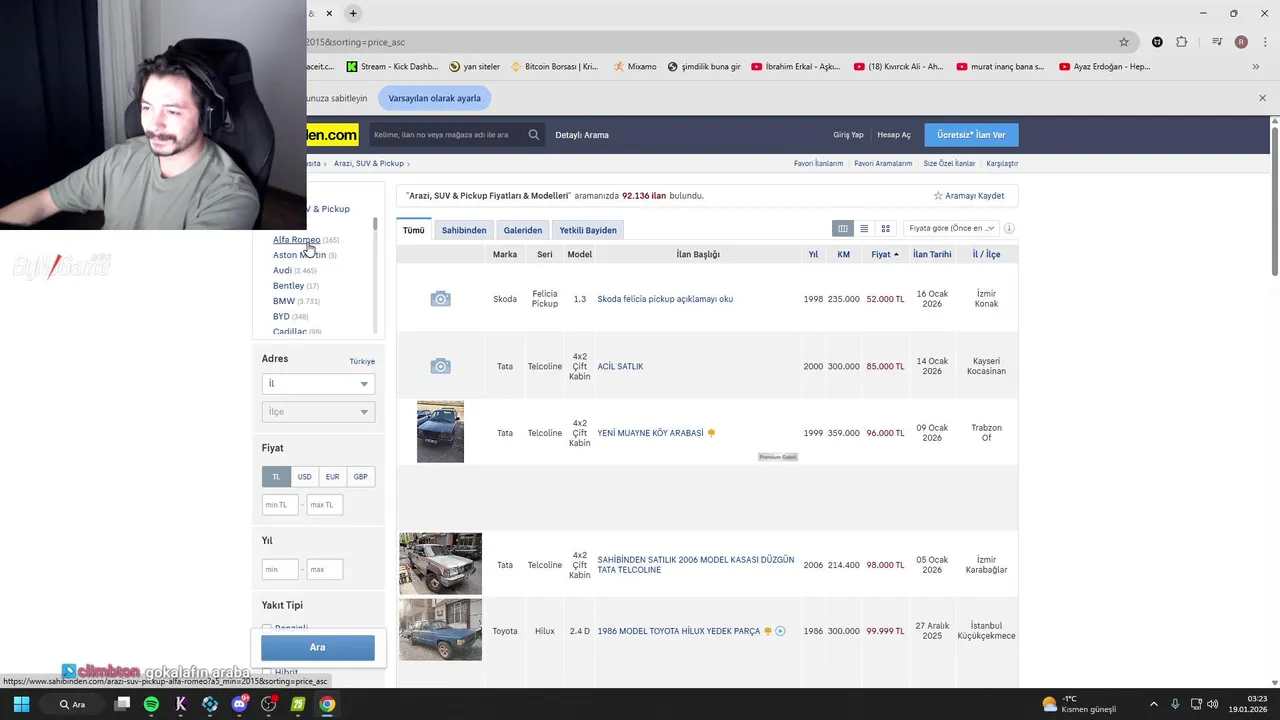Viewport: 1280px width, 720px height.
Task: Select the GBP currency option
Action: coord(360,477)
